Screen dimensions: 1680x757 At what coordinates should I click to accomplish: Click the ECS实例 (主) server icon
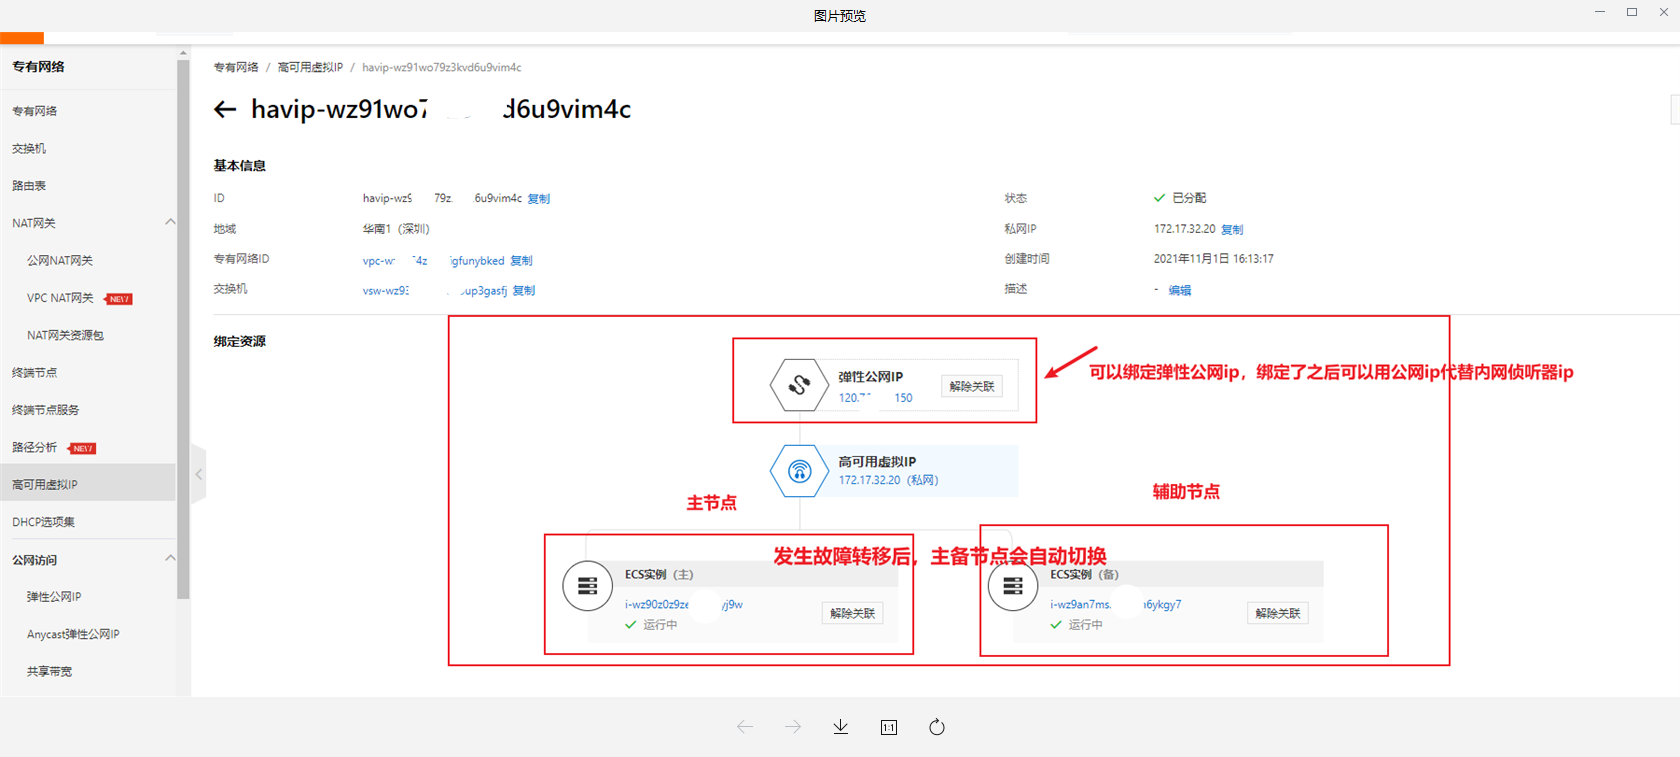[x=588, y=586]
